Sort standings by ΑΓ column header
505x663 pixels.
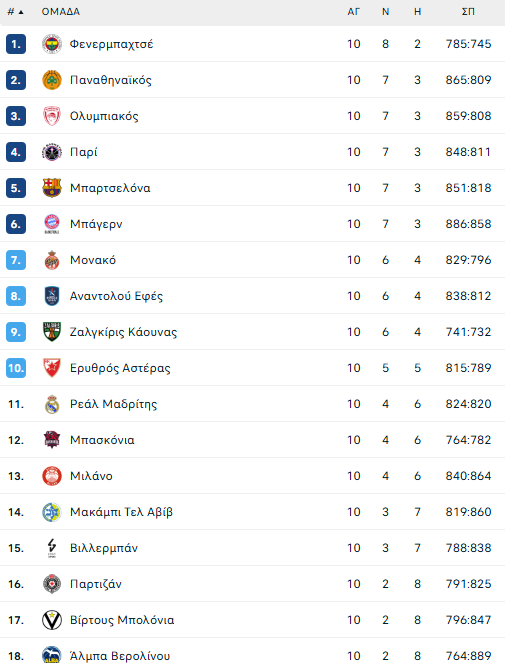pyautogui.click(x=354, y=12)
